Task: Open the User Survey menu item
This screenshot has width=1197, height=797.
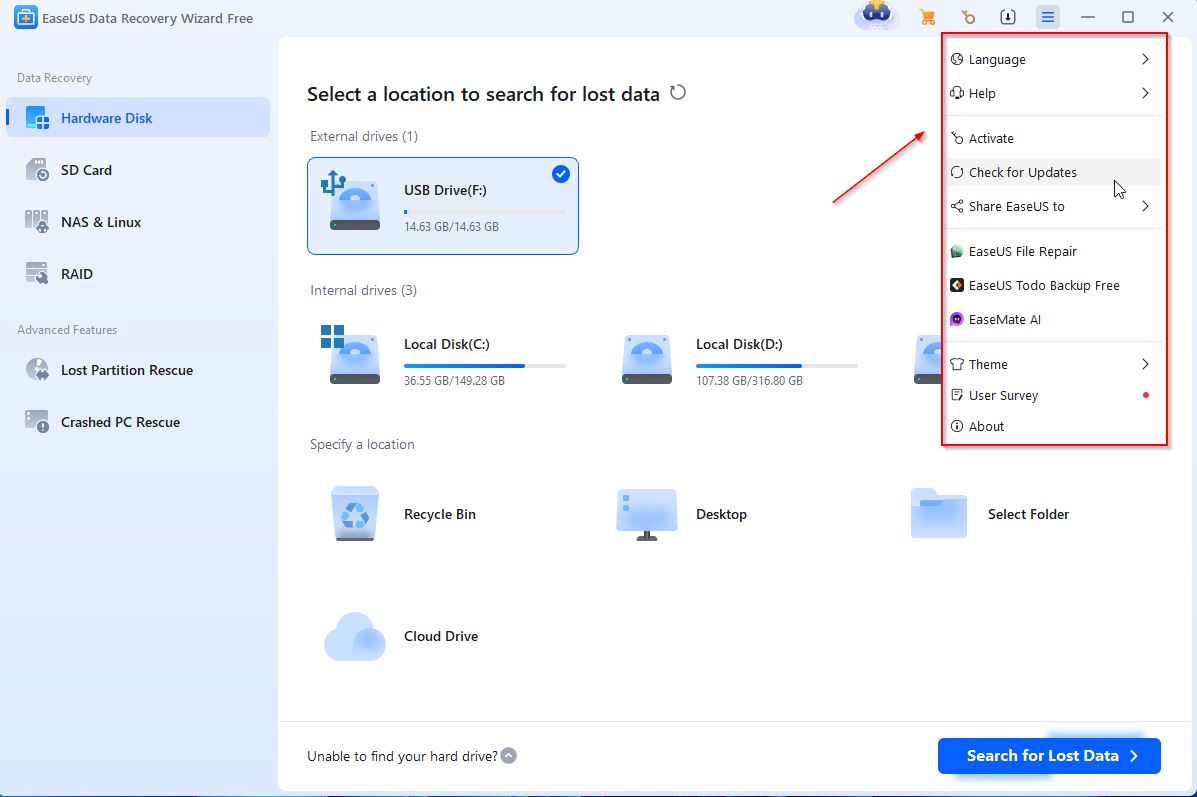Action: 1053,395
